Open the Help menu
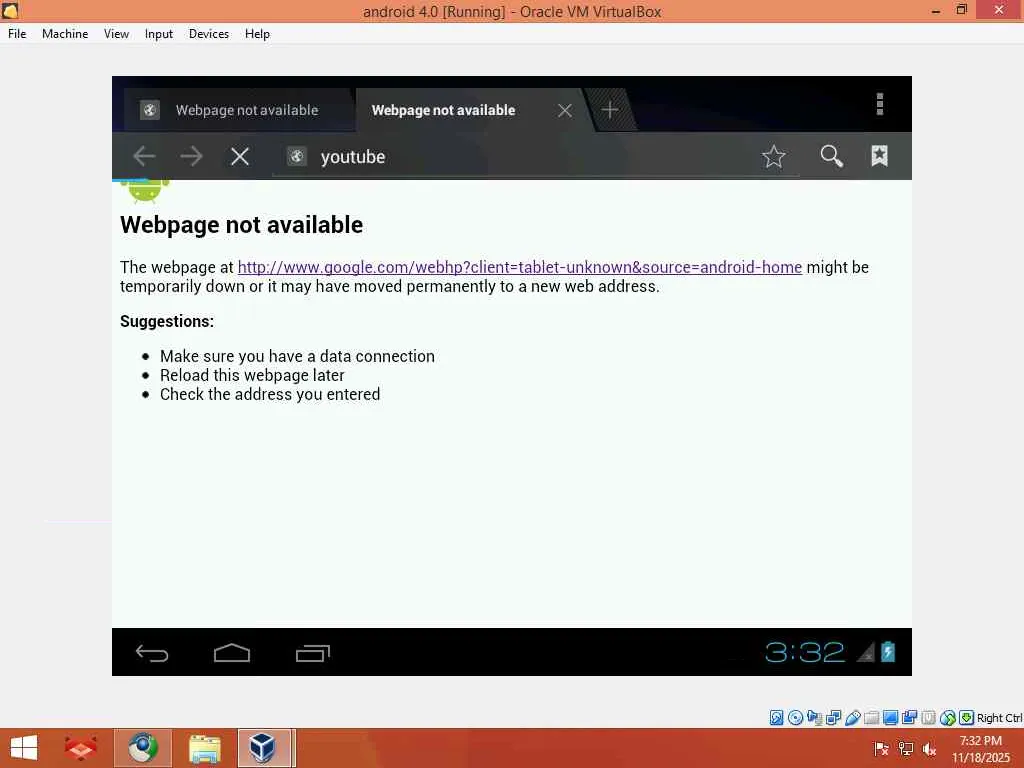 click(257, 34)
